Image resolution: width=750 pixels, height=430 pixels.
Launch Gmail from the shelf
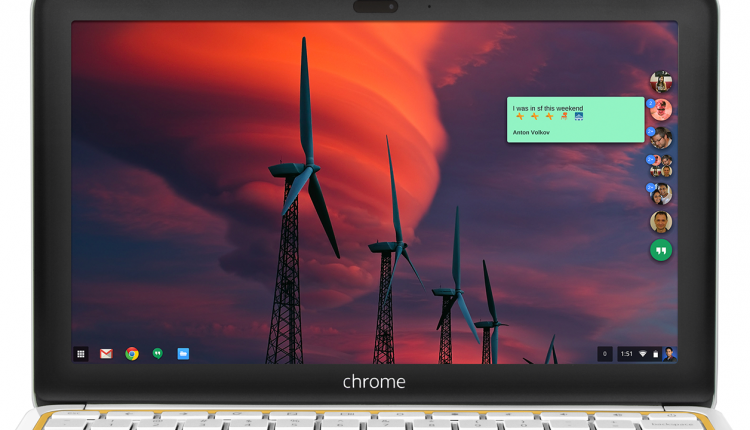coord(106,354)
